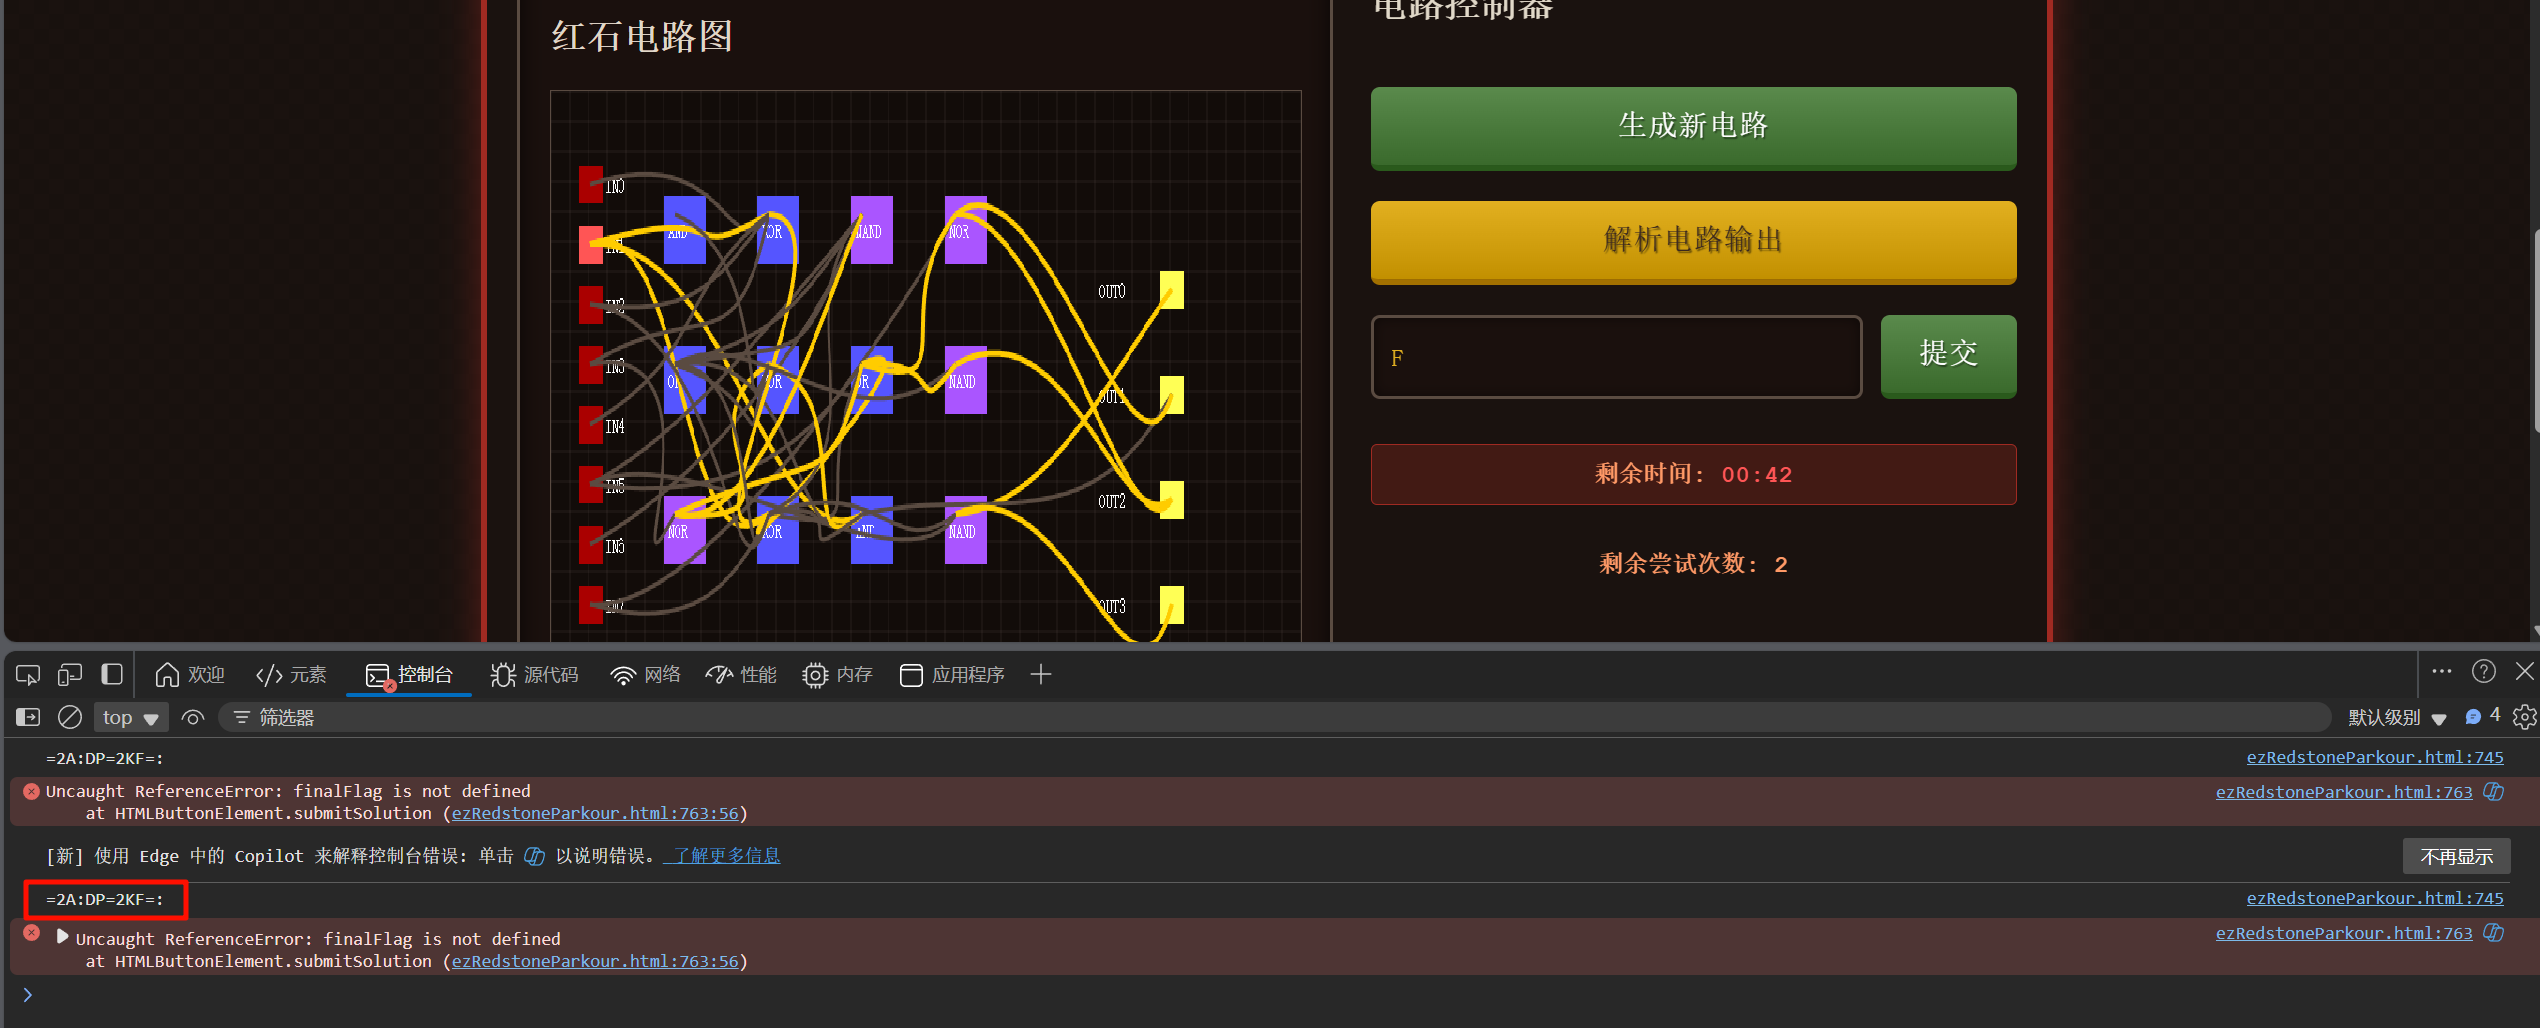Image resolution: width=2540 pixels, height=1028 pixels.
Task: Open the top context dropdown
Action: tap(130, 717)
